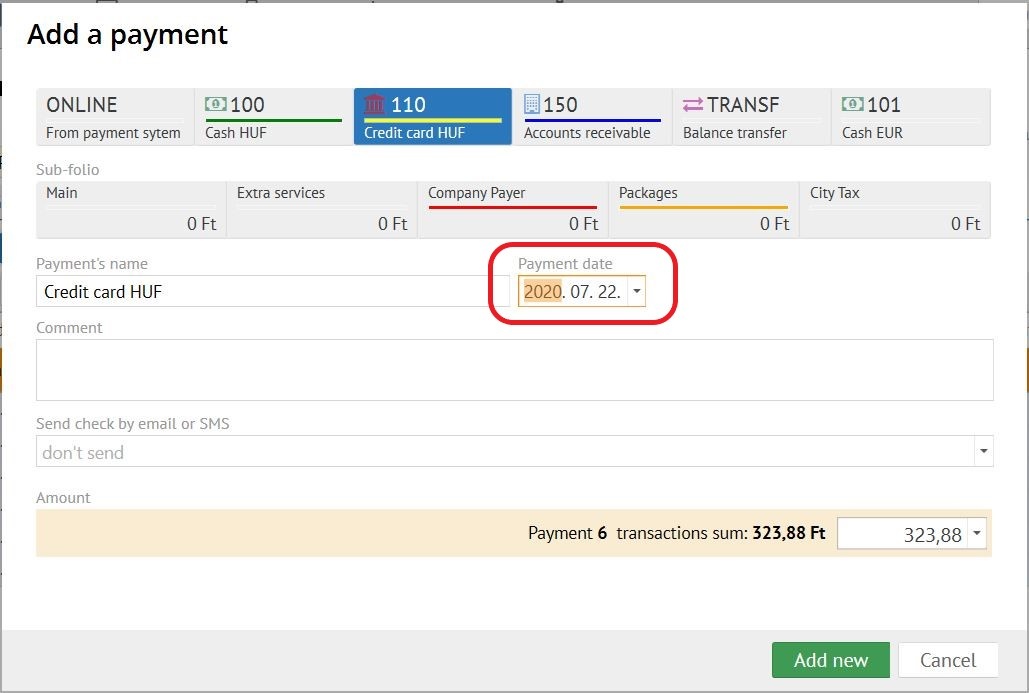This screenshot has height=693, width=1029.
Task: Open the Payment date calendar dropdown arrow
Action: (x=637, y=291)
